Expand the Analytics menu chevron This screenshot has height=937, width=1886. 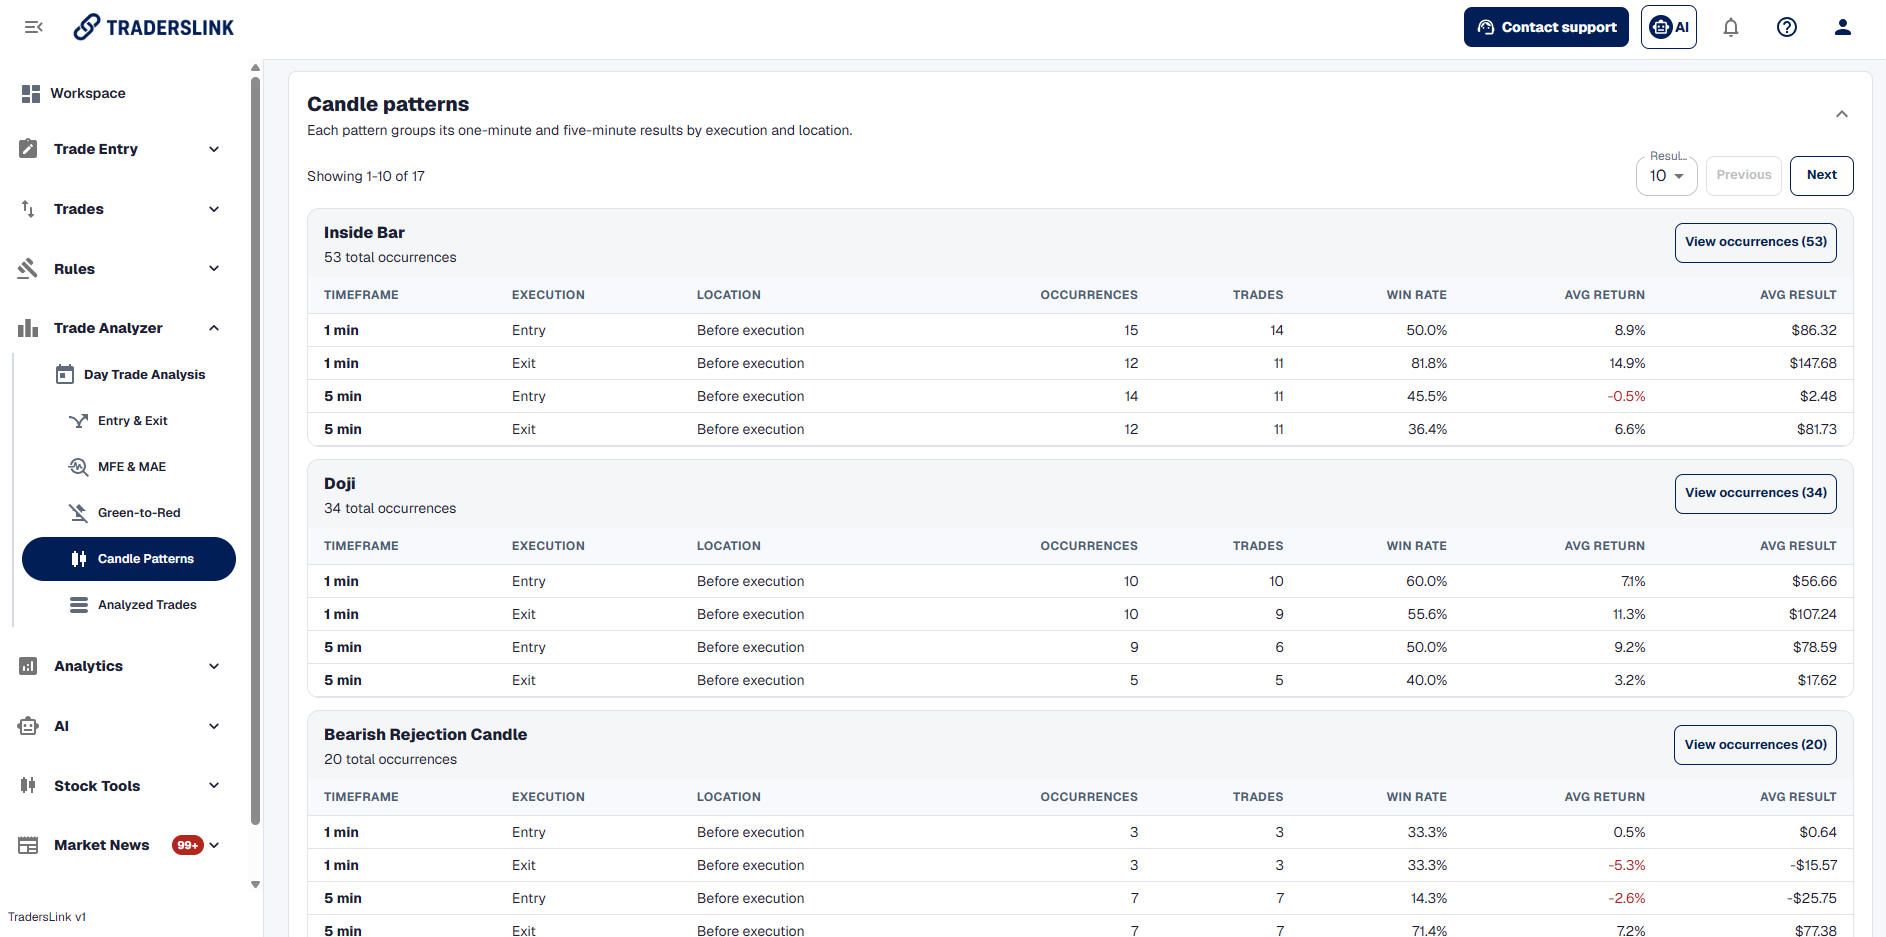(x=214, y=666)
